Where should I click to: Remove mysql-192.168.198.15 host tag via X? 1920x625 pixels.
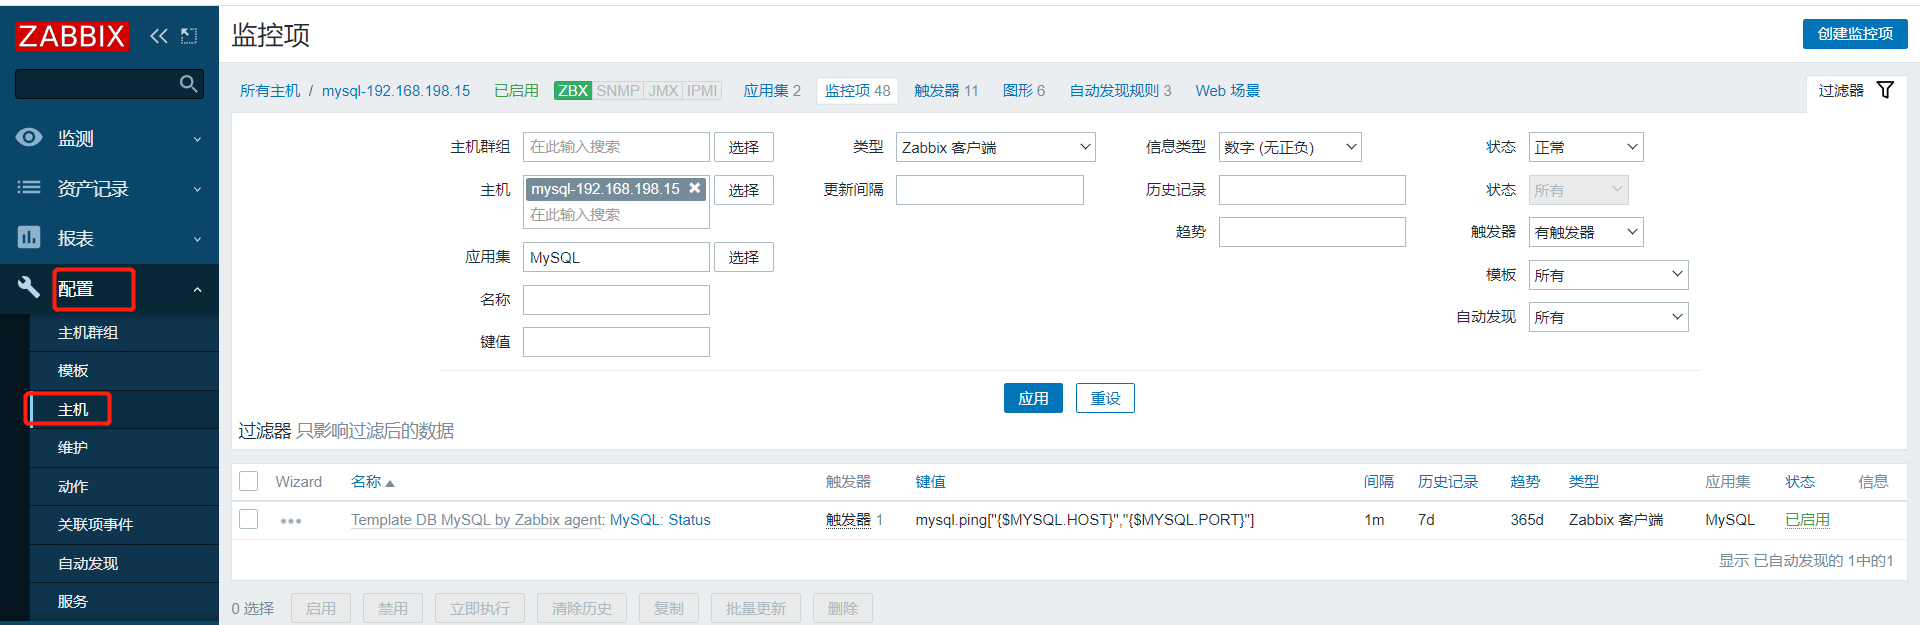(695, 188)
